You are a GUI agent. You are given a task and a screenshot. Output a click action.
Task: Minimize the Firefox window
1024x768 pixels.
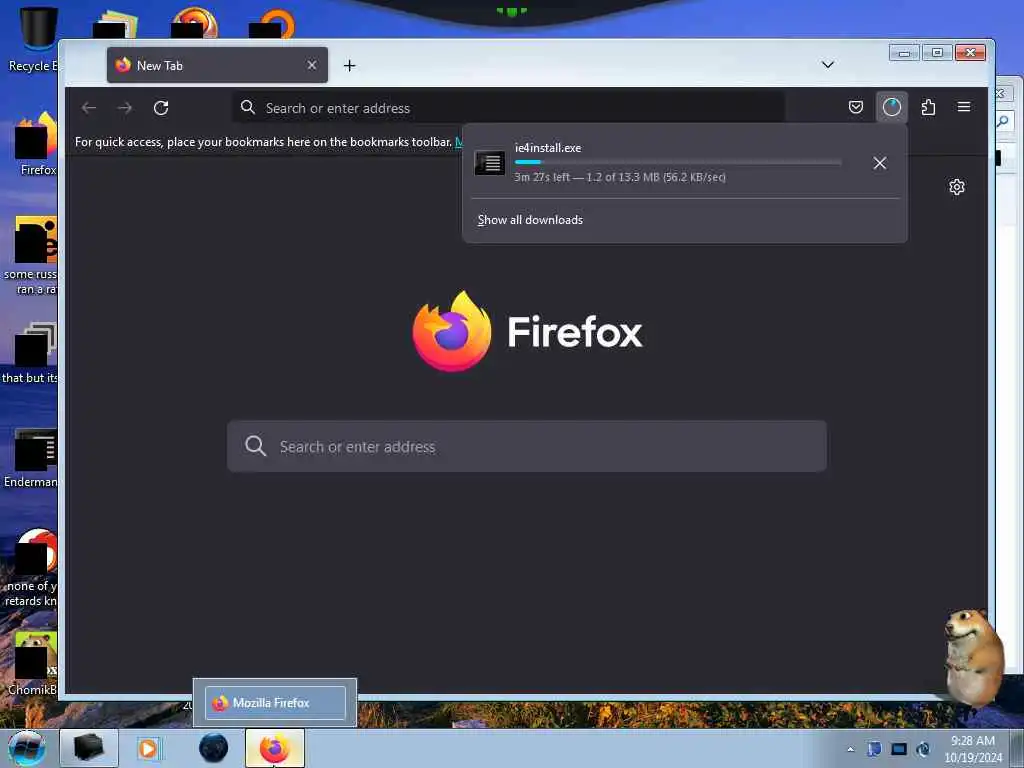click(x=904, y=53)
